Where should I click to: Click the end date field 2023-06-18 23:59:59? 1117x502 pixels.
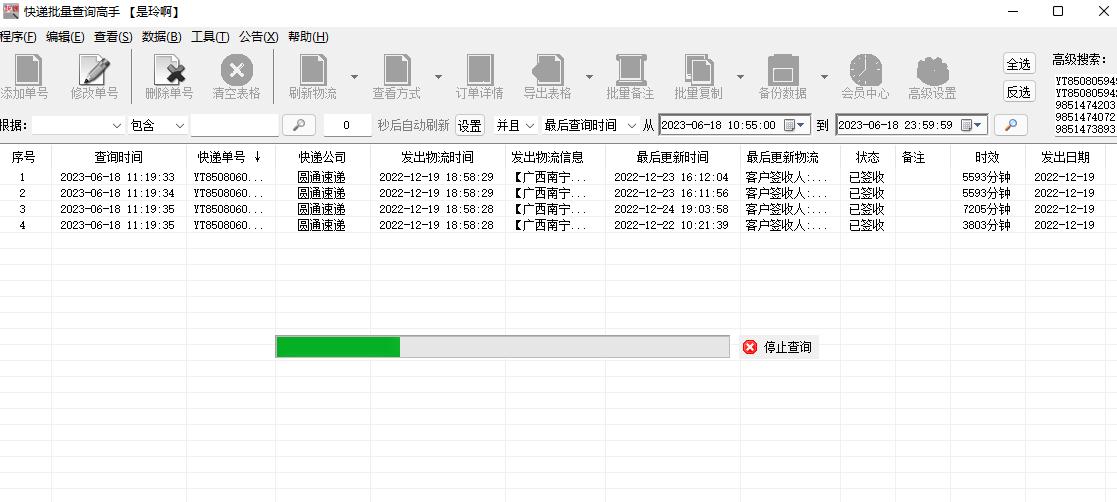pyautogui.click(x=912, y=125)
